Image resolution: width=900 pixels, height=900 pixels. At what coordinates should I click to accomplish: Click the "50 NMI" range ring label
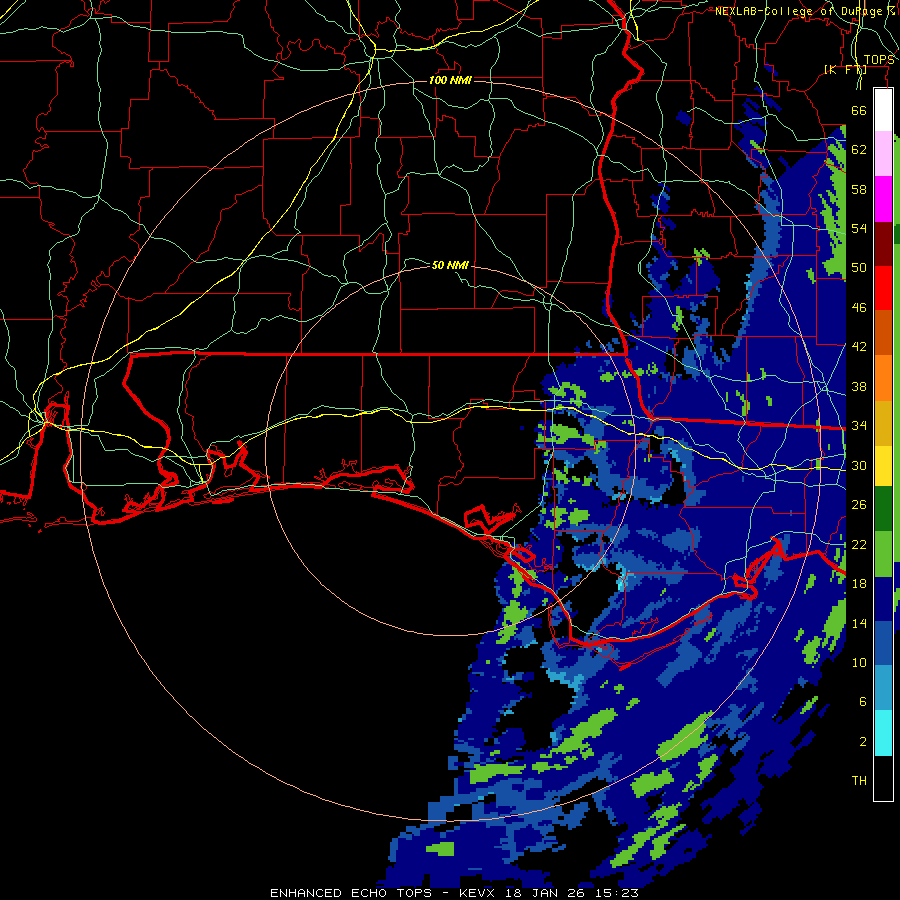(451, 265)
